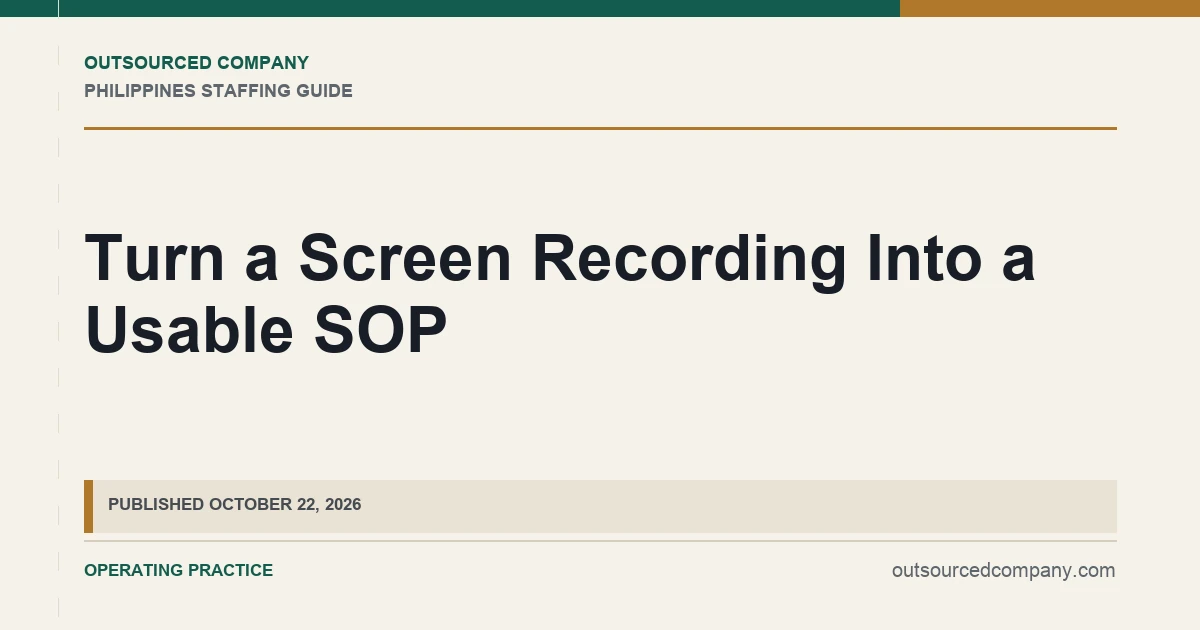
Task: Click the OPERATING PRACTICE category label
Action: point(178,570)
